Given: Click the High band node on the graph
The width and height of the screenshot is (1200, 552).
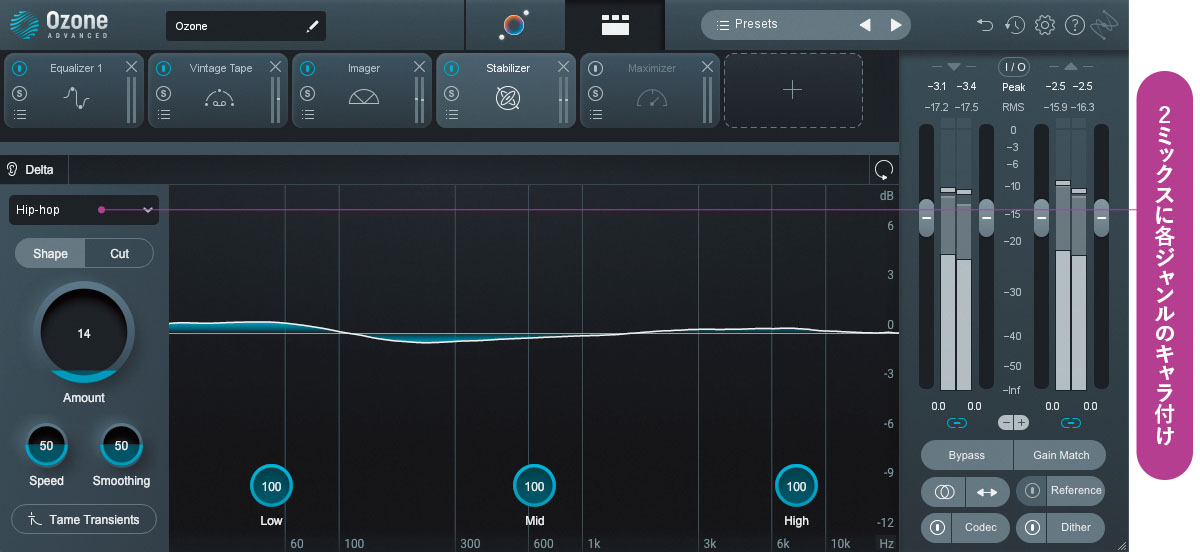Looking at the screenshot, I should (796, 486).
